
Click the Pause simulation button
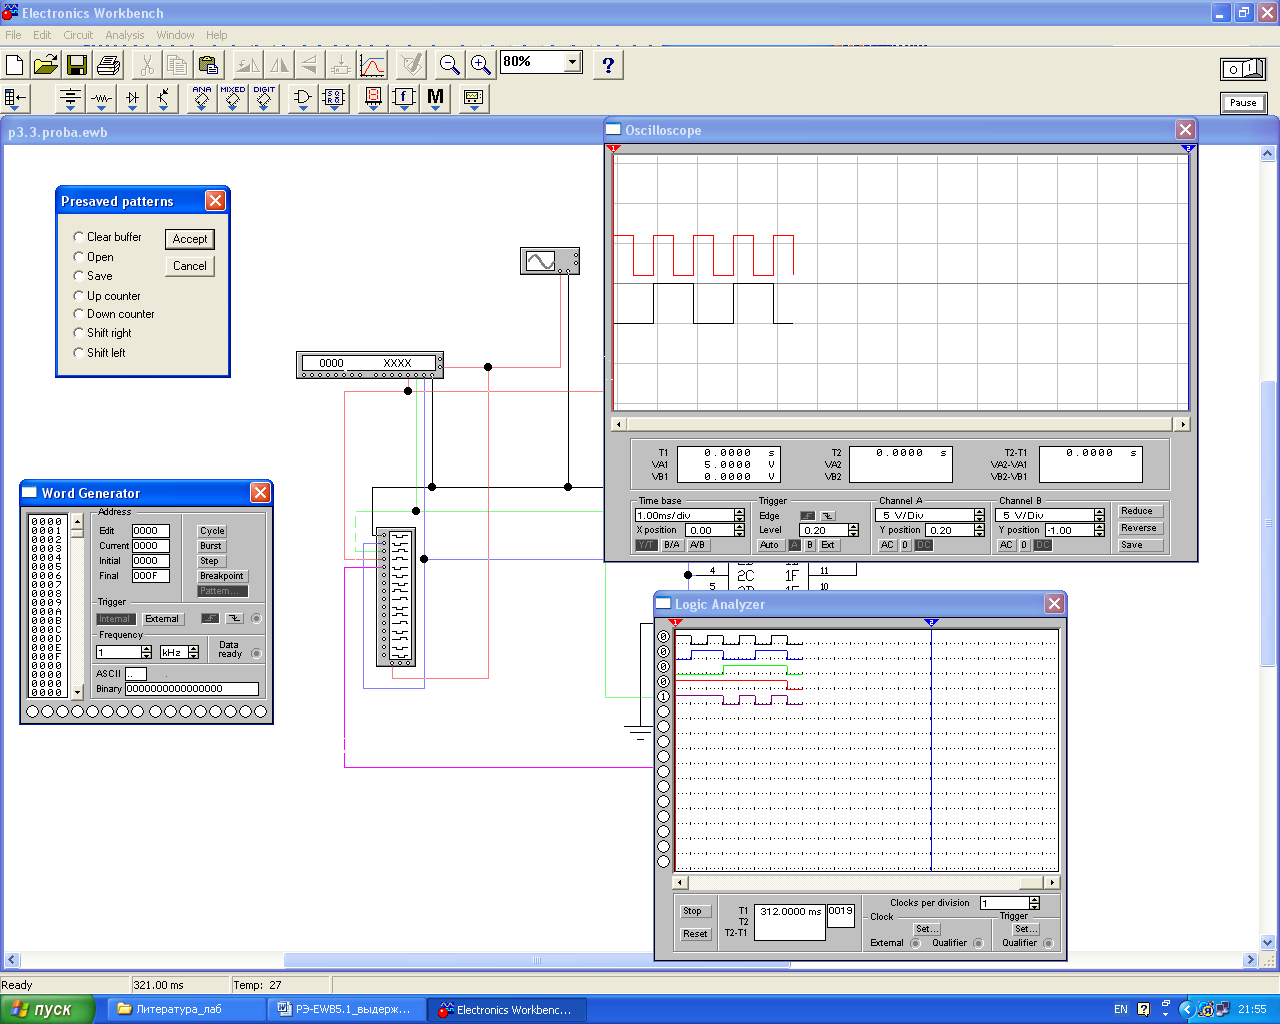click(1243, 103)
